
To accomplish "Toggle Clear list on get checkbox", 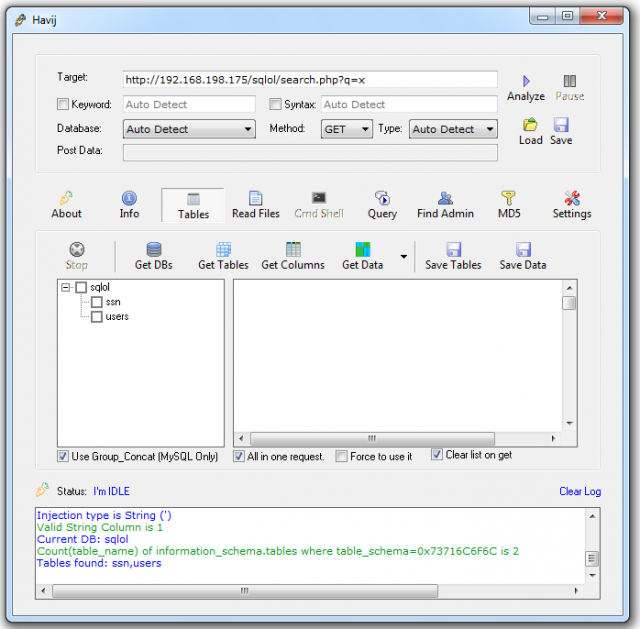I will coord(437,454).
